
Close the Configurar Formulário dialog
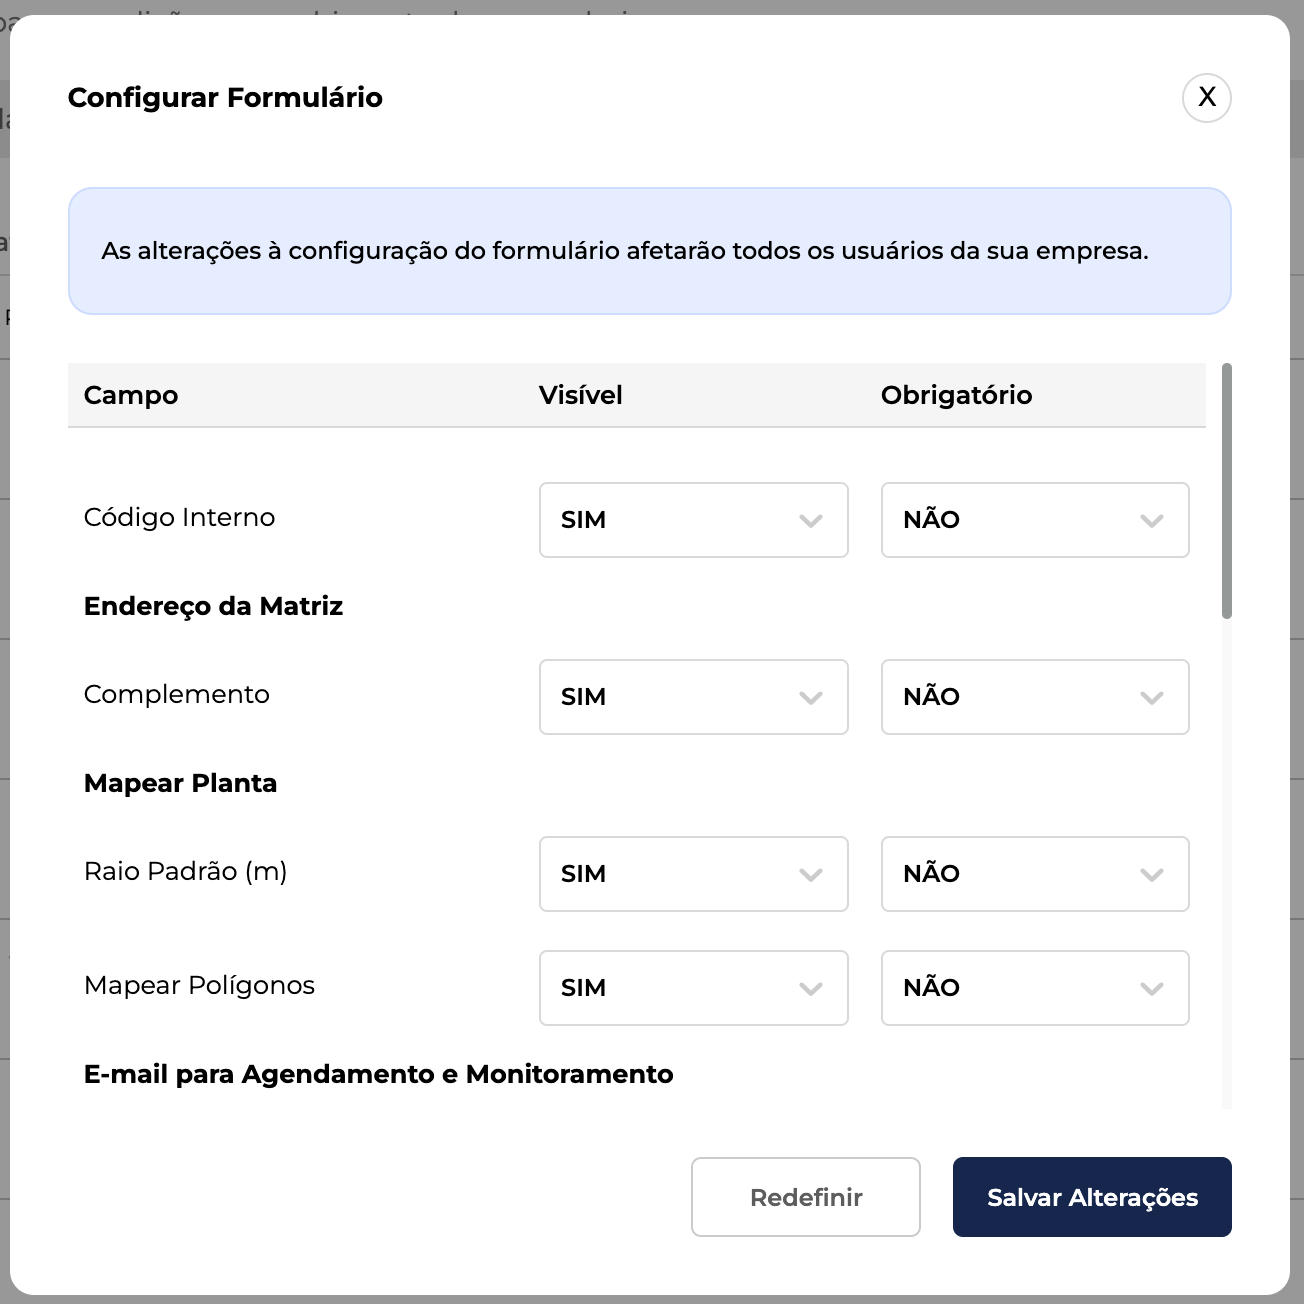[1206, 98]
